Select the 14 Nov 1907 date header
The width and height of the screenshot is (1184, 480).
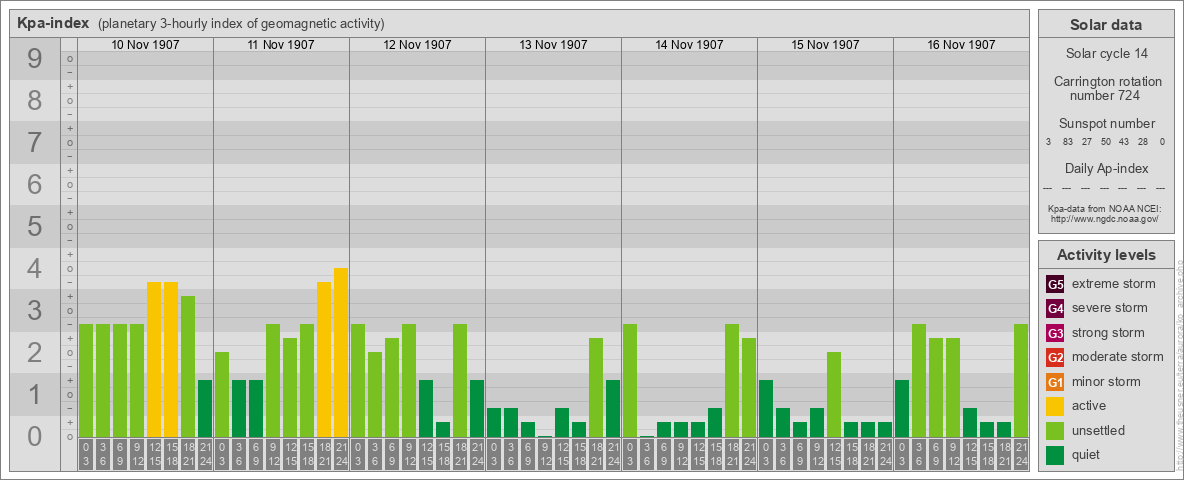click(x=689, y=45)
